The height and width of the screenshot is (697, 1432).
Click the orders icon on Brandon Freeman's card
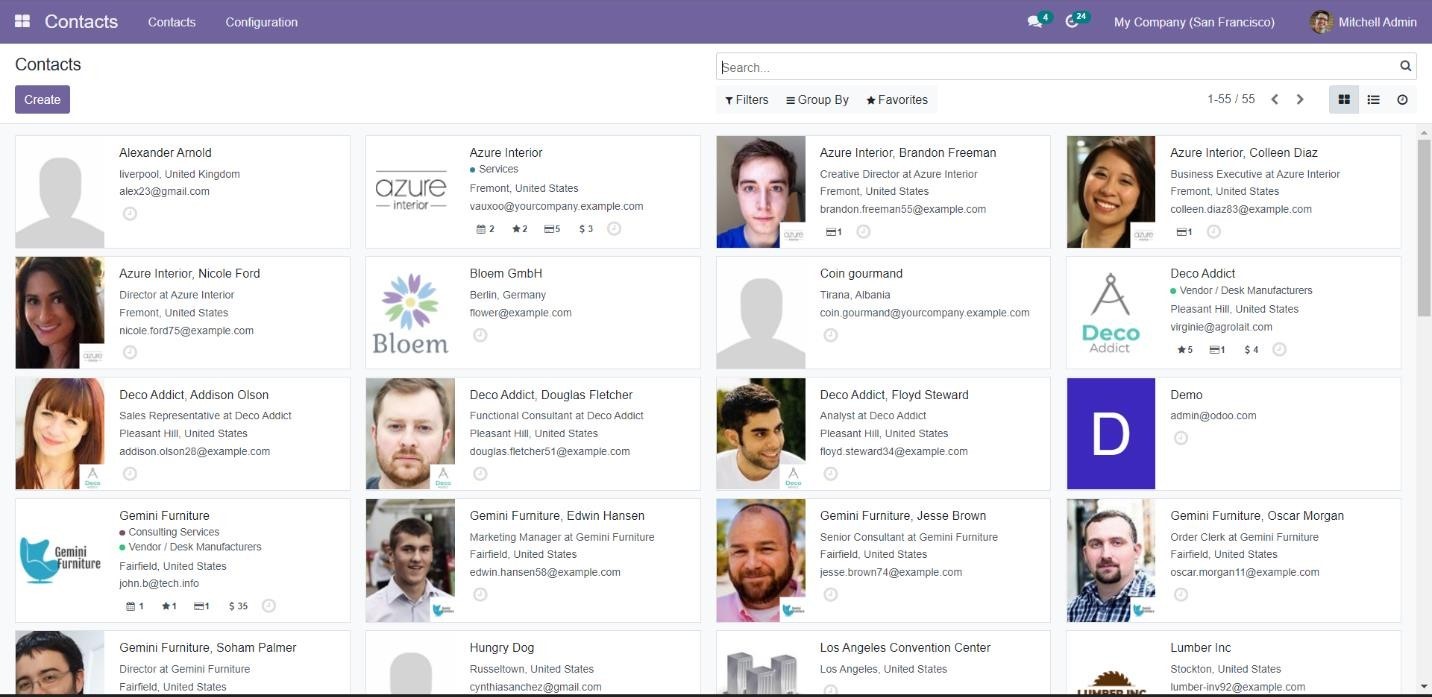coord(834,232)
